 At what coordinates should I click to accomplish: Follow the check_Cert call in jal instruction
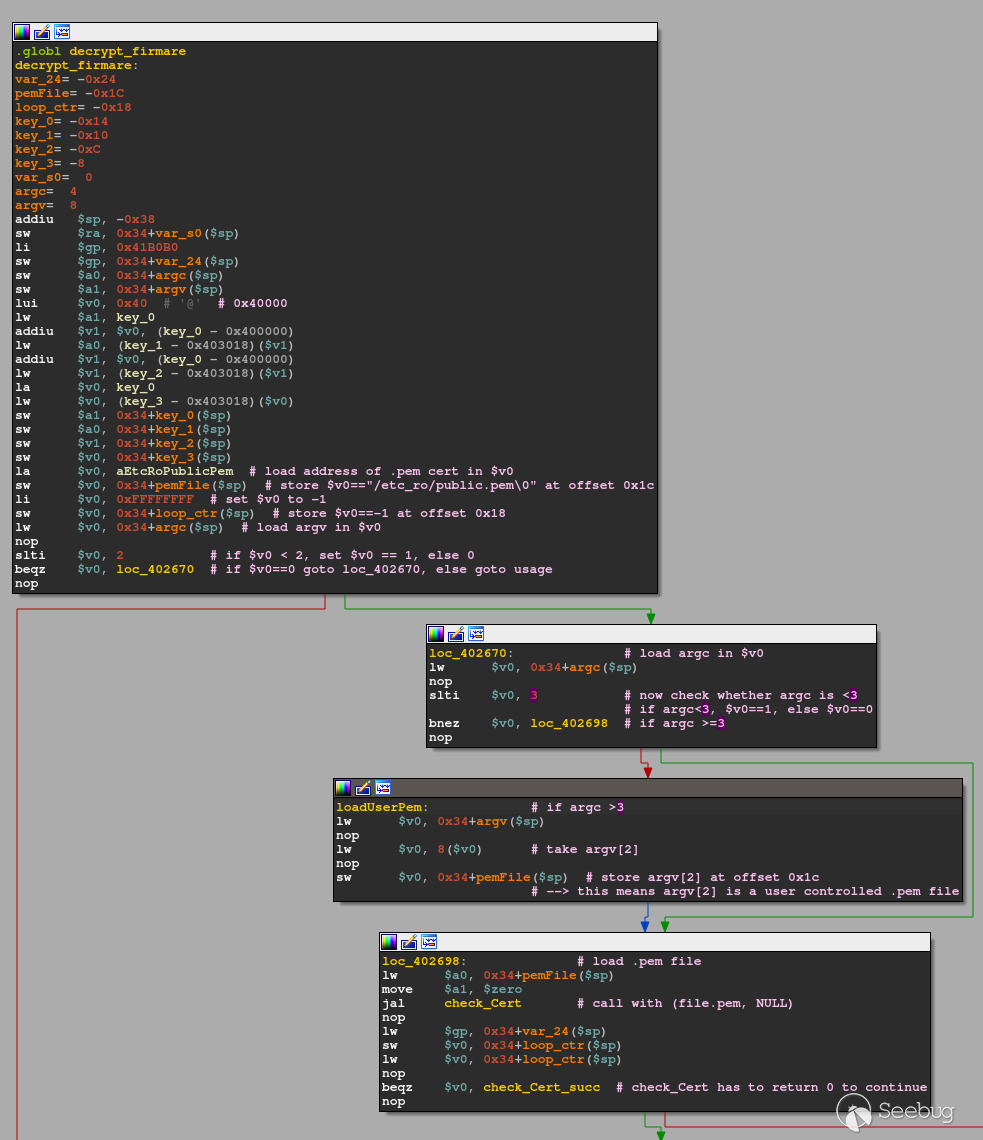483,1003
